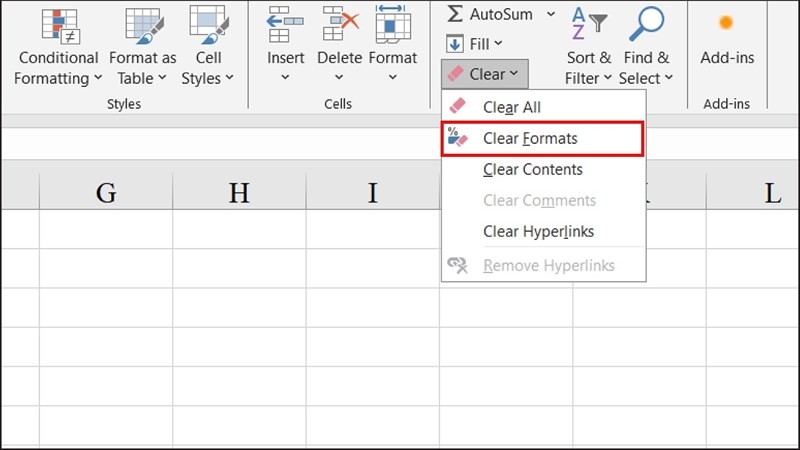Expand the Conditional Formatting dropdown arrow
The height and width of the screenshot is (450, 800).
[x=97, y=78]
